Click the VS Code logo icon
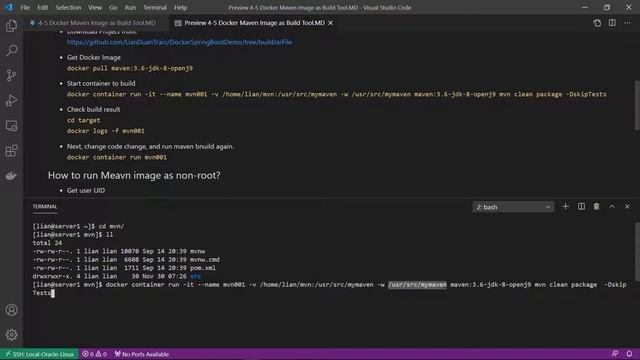Image resolution: width=640 pixels, height=360 pixels. pos(9,7)
